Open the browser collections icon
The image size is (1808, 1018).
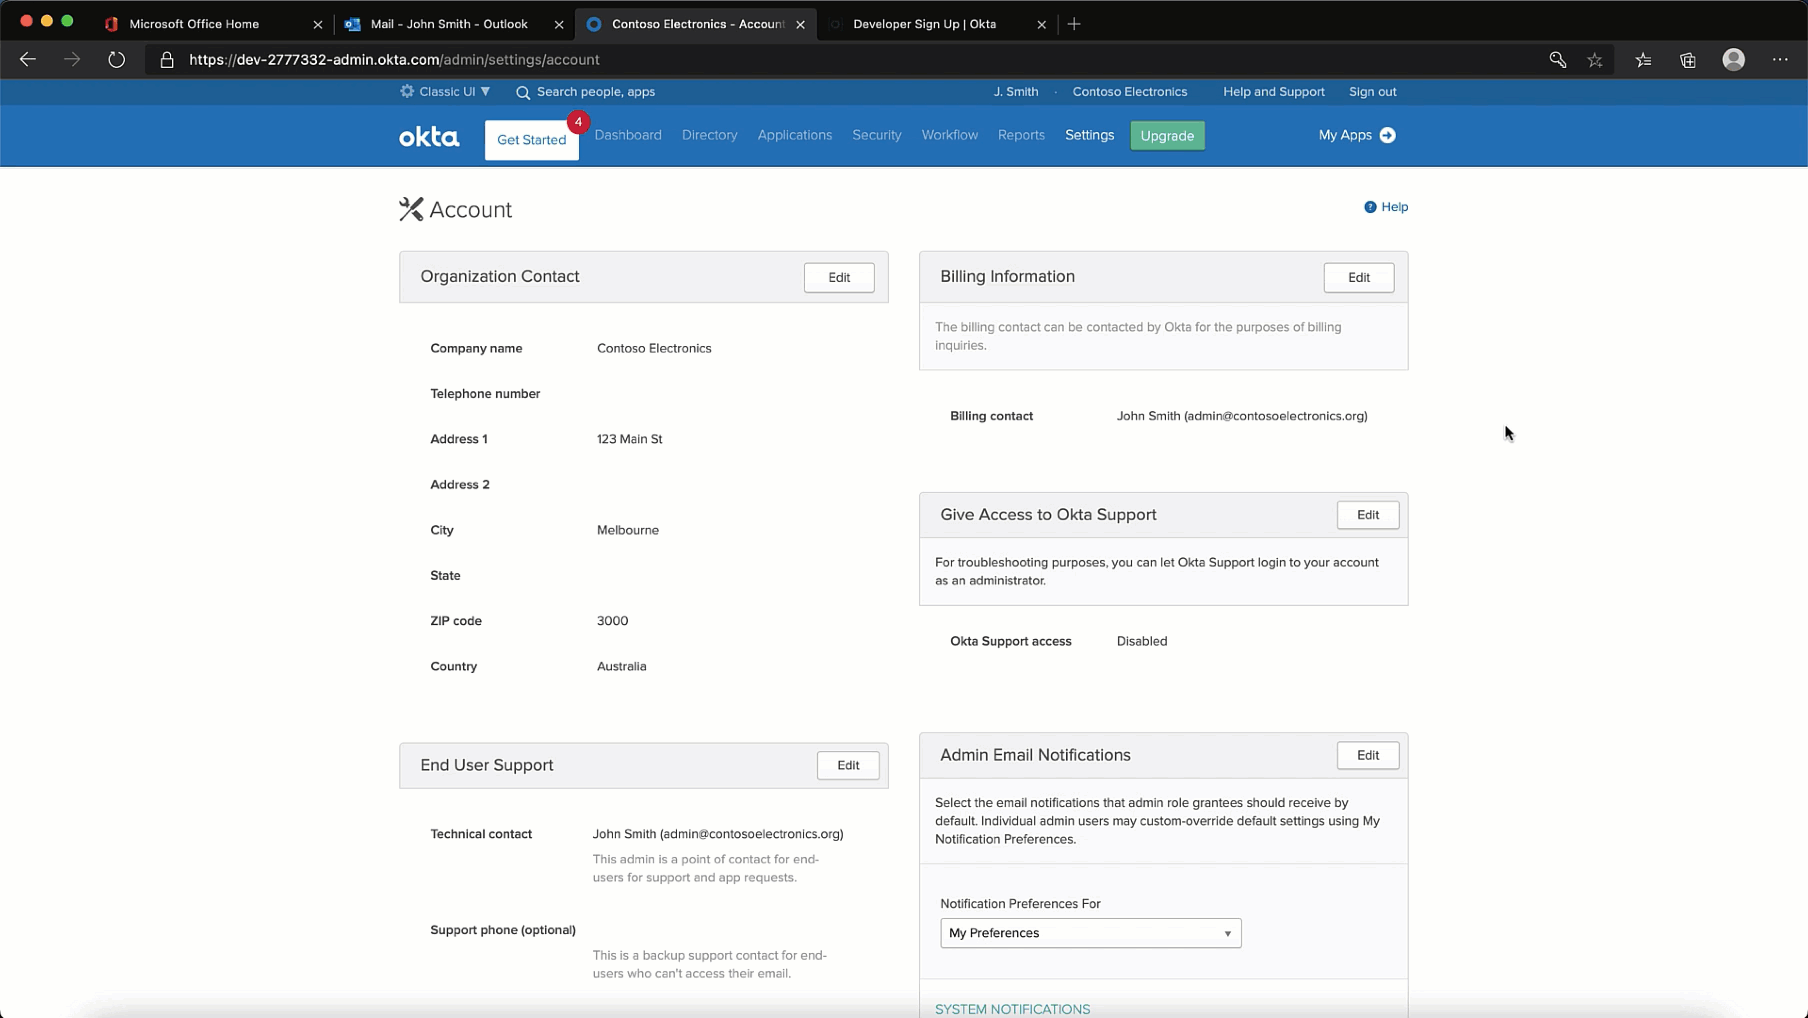1688,60
